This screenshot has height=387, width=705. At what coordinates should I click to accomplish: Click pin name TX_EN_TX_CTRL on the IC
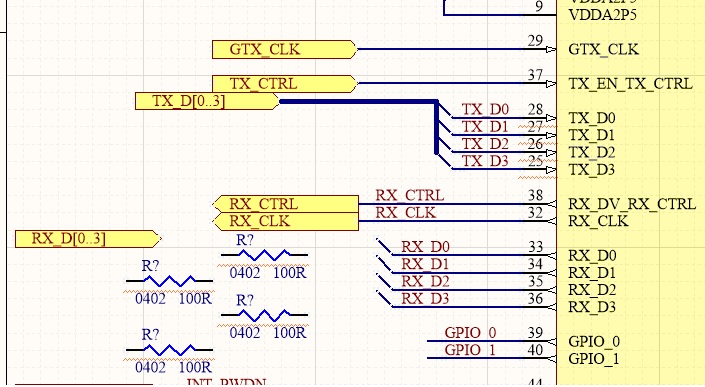(631, 84)
